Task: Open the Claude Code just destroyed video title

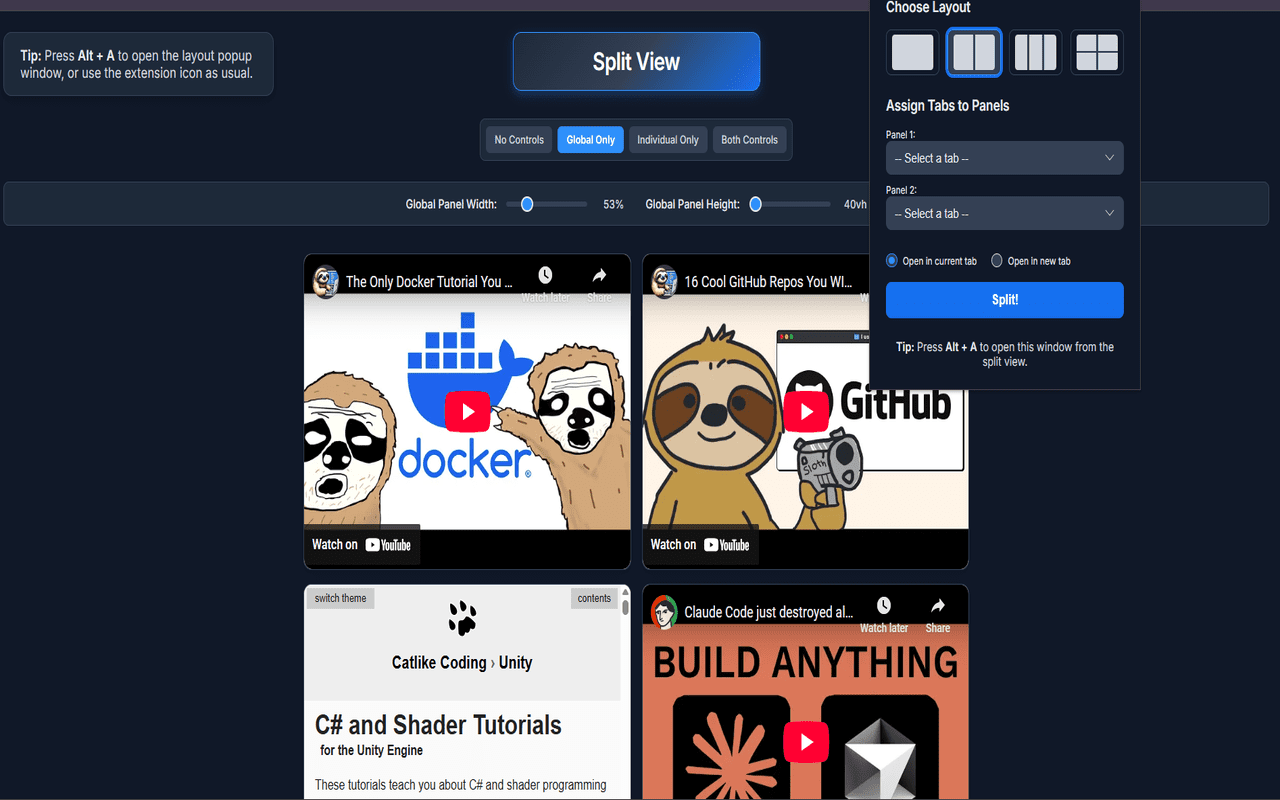Action: pyautogui.click(x=769, y=612)
